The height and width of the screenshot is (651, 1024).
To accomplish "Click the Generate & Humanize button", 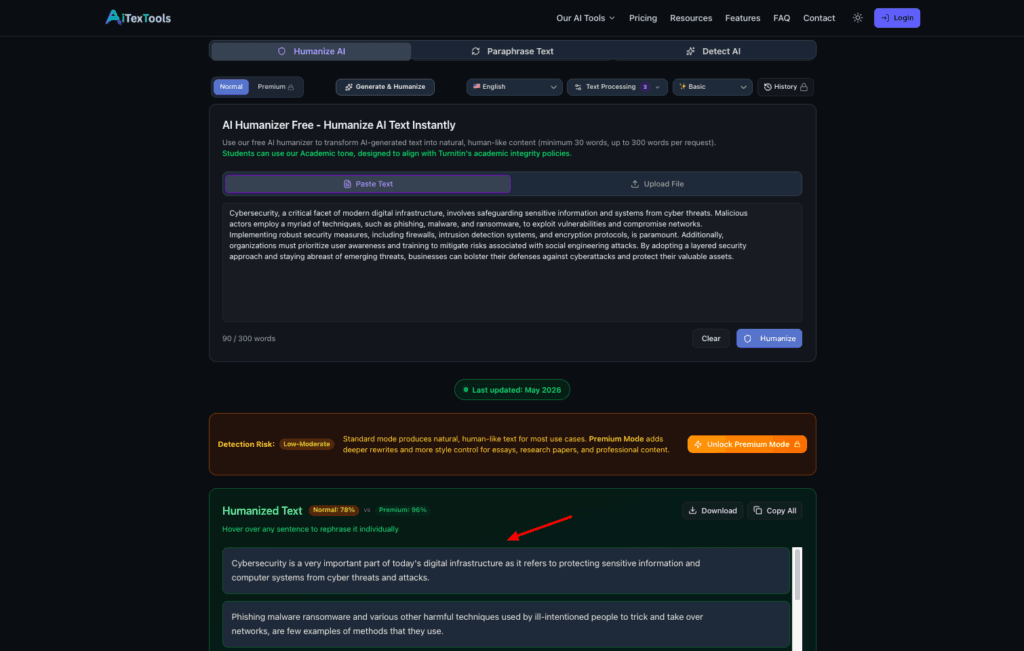I will pyautogui.click(x=385, y=87).
